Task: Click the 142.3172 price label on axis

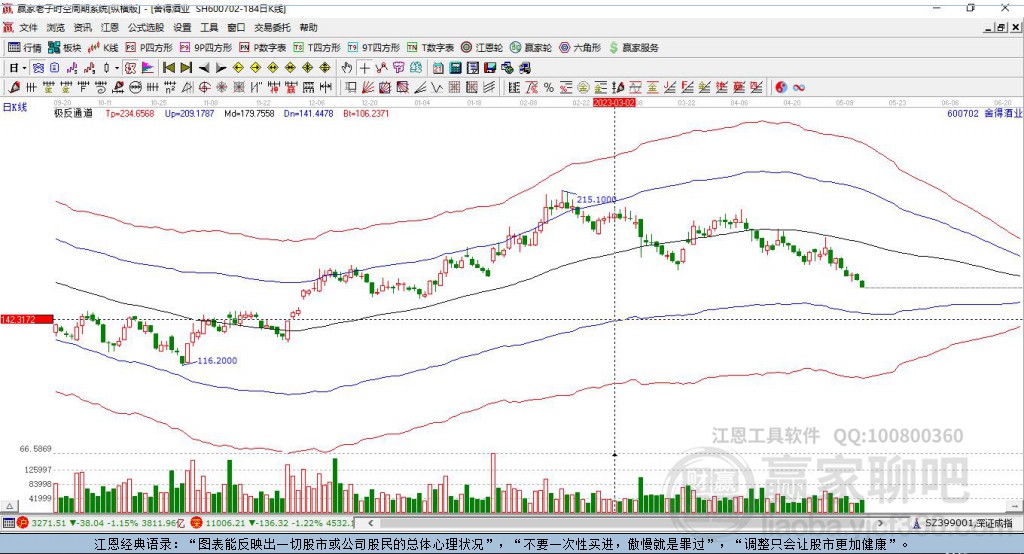Action: coord(27,319)
